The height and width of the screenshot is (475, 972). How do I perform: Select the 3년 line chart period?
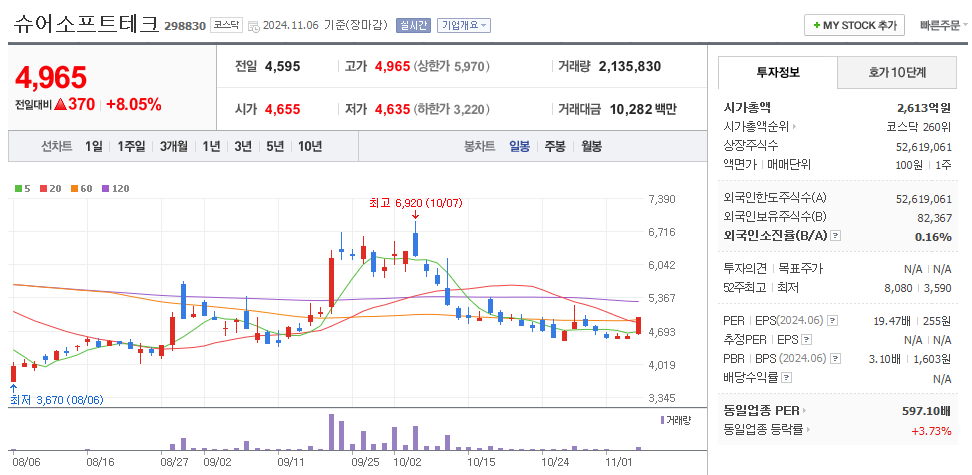pyautogui.click(x=243, y=146)
